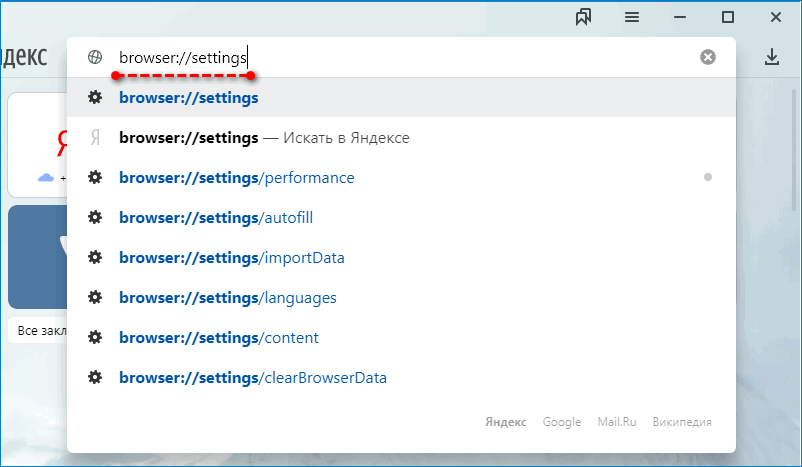
Task: Switch search engine to Mail.Ru
Action: click(617, 422)
